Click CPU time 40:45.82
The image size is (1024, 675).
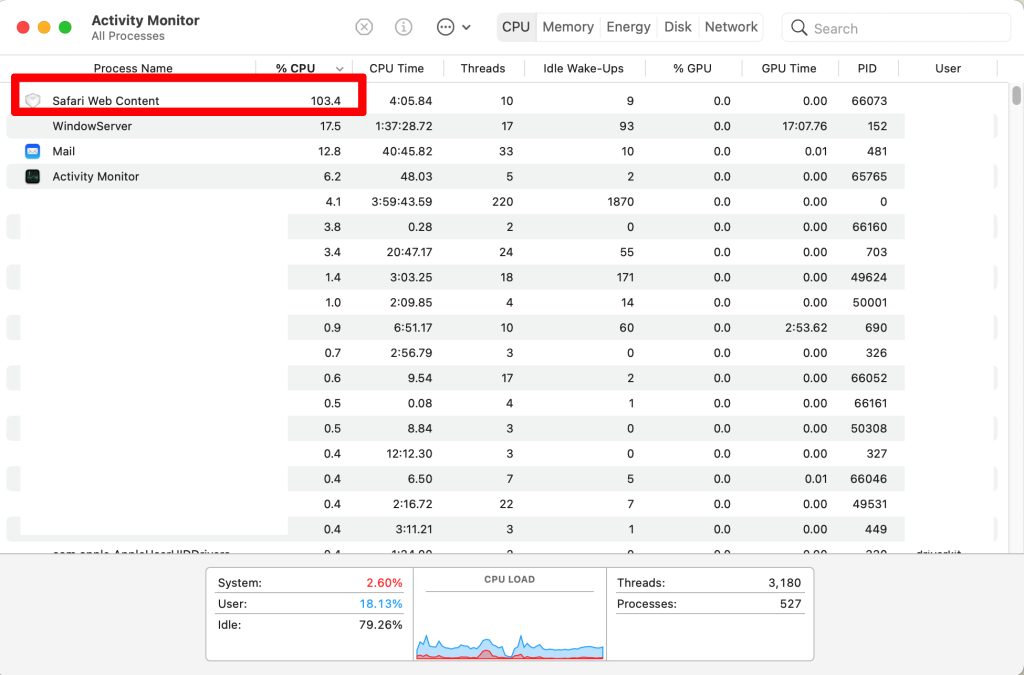[408, 151]
